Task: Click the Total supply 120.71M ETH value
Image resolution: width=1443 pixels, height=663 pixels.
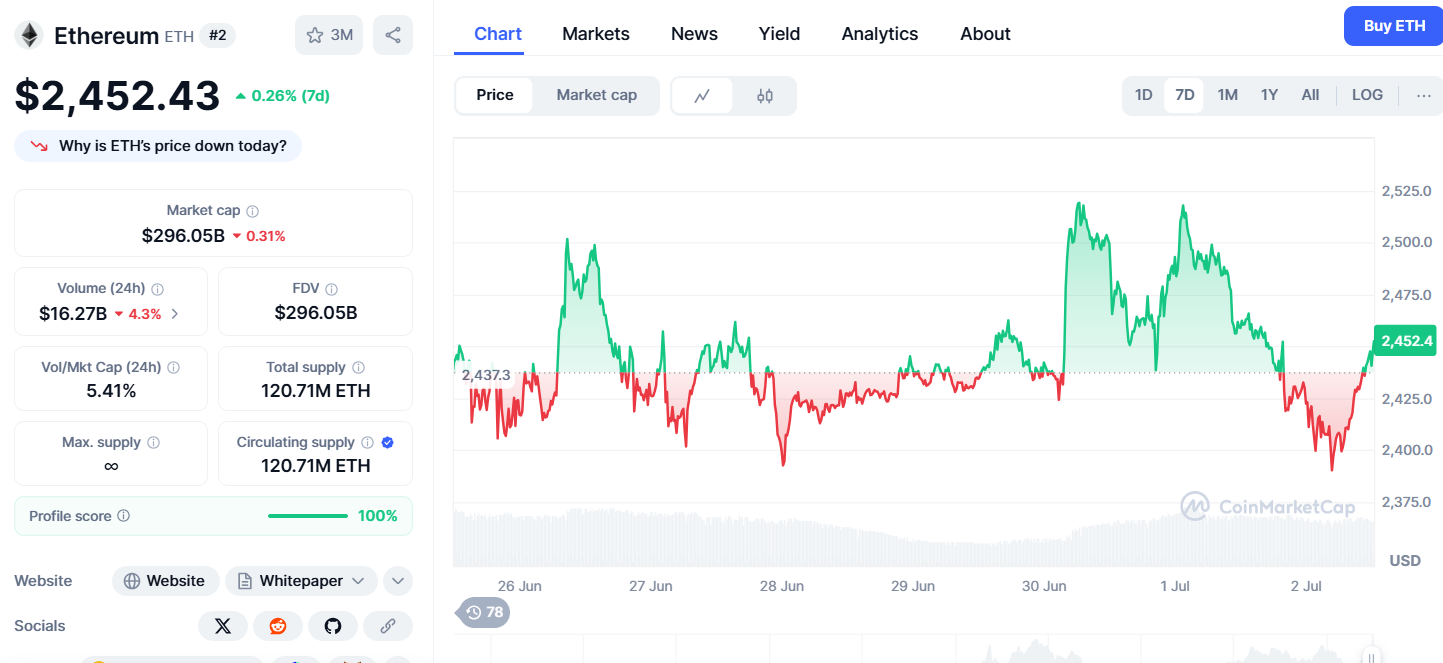Action: coord(316,391)
